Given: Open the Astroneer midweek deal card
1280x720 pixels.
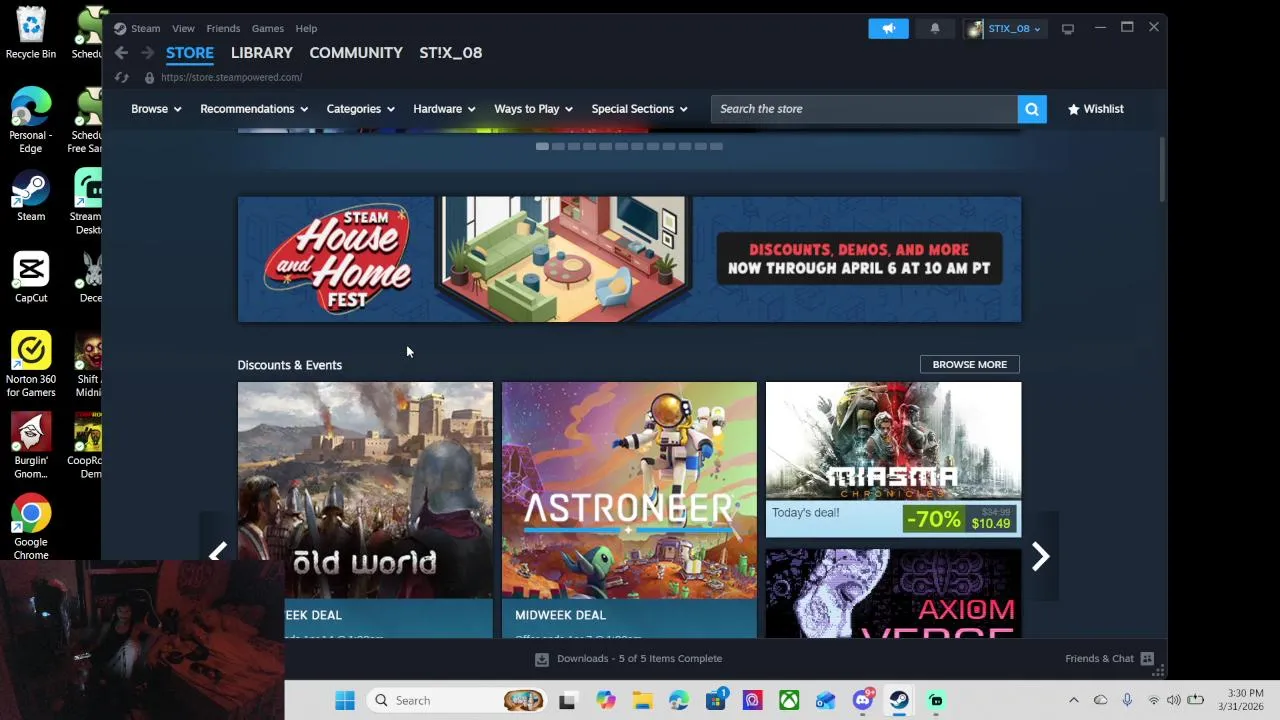Looking at the screenshot, I should (629, 510).
